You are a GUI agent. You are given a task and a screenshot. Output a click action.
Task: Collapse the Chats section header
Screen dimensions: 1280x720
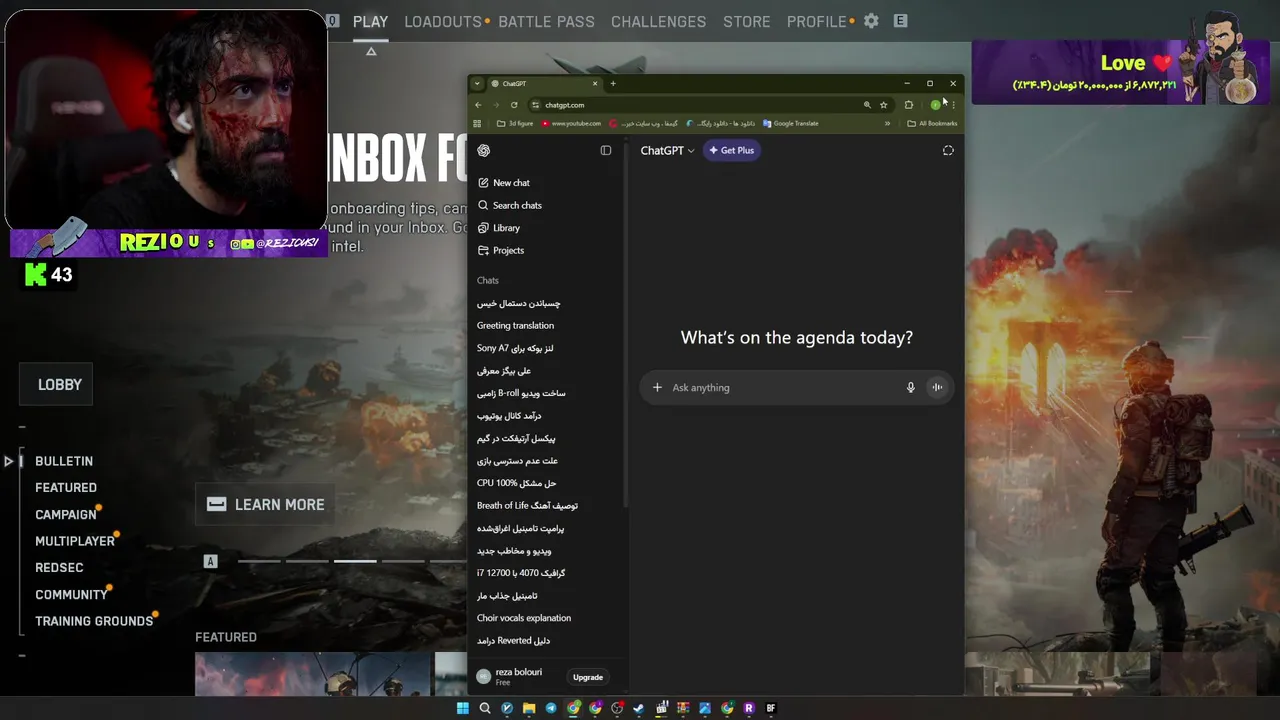pos(488,281)
